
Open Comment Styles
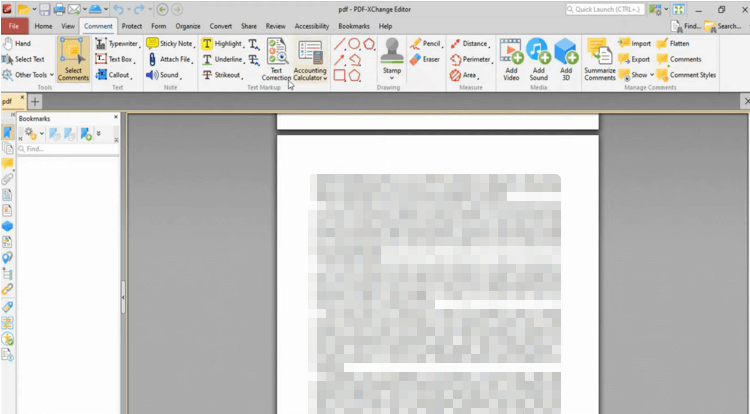click(x=686, y=75)
